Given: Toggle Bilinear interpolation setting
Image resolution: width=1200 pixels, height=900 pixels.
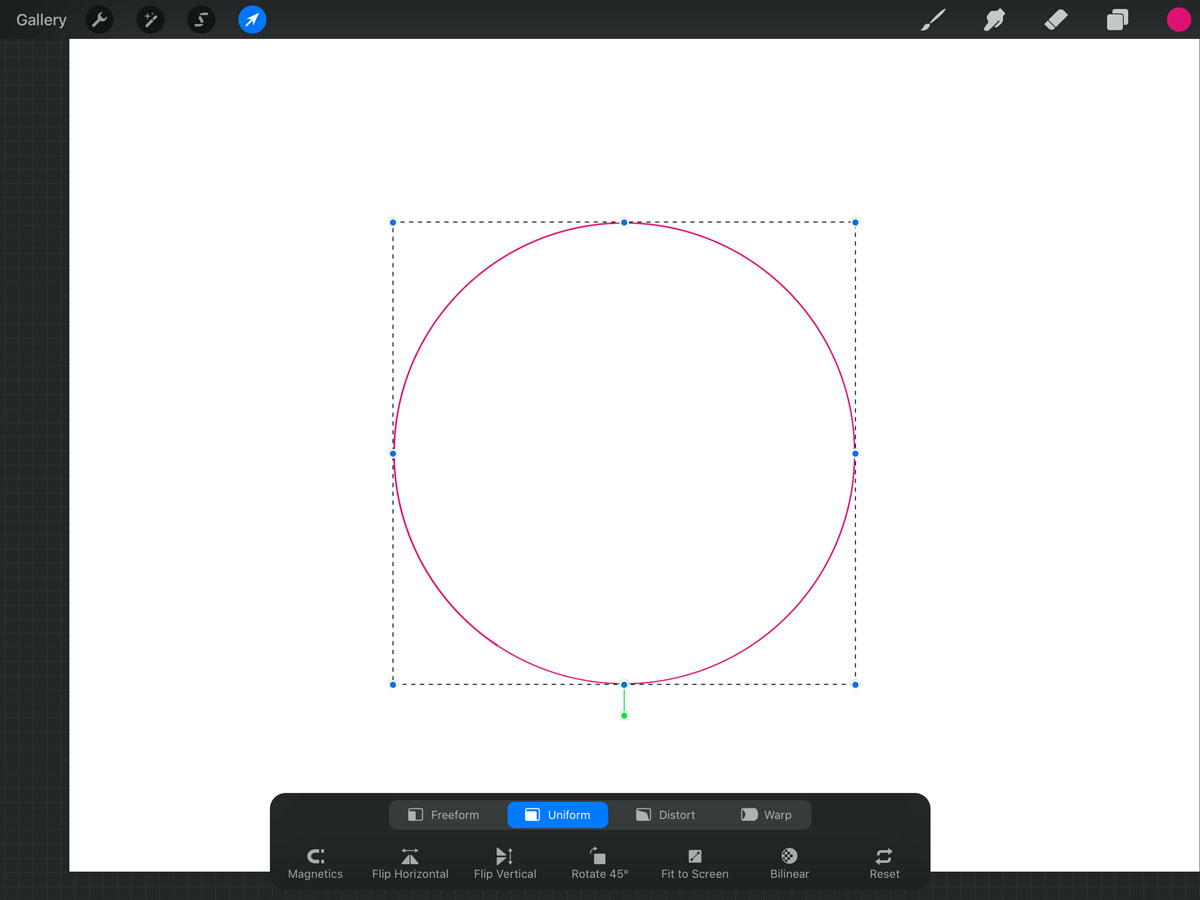Looking at the screenshot, I should (x=789, y=862).
